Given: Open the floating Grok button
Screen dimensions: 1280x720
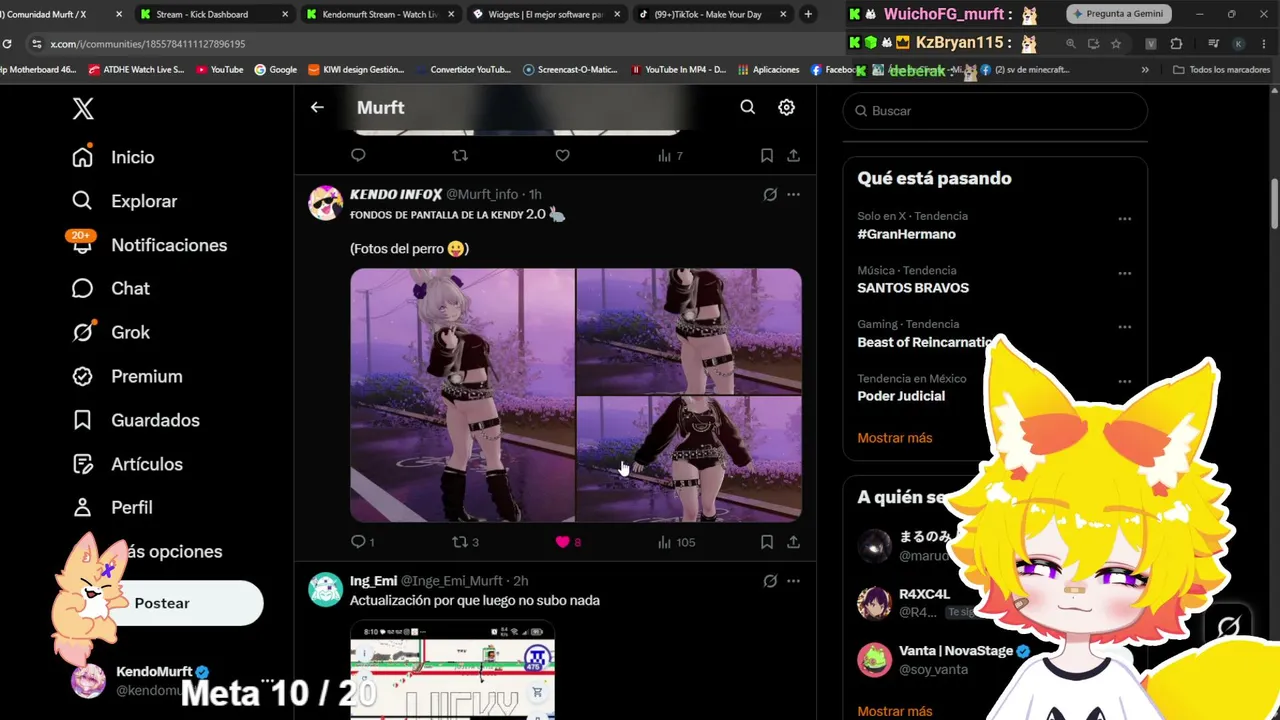Looking at the screenshot, I should (1229, 627).
